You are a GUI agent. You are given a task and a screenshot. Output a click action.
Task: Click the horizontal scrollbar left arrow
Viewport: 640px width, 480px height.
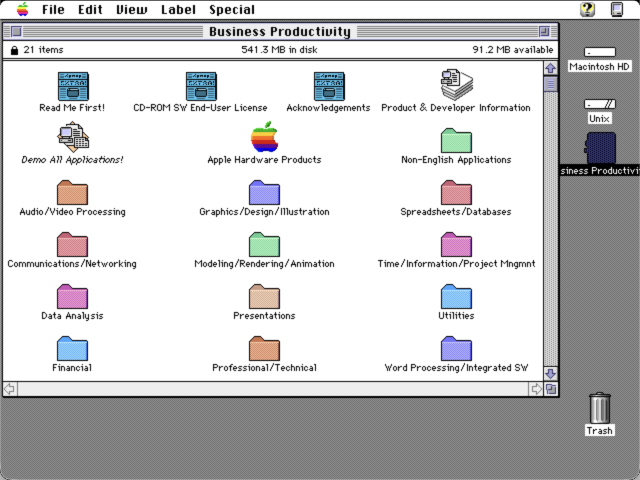point(10,389)
